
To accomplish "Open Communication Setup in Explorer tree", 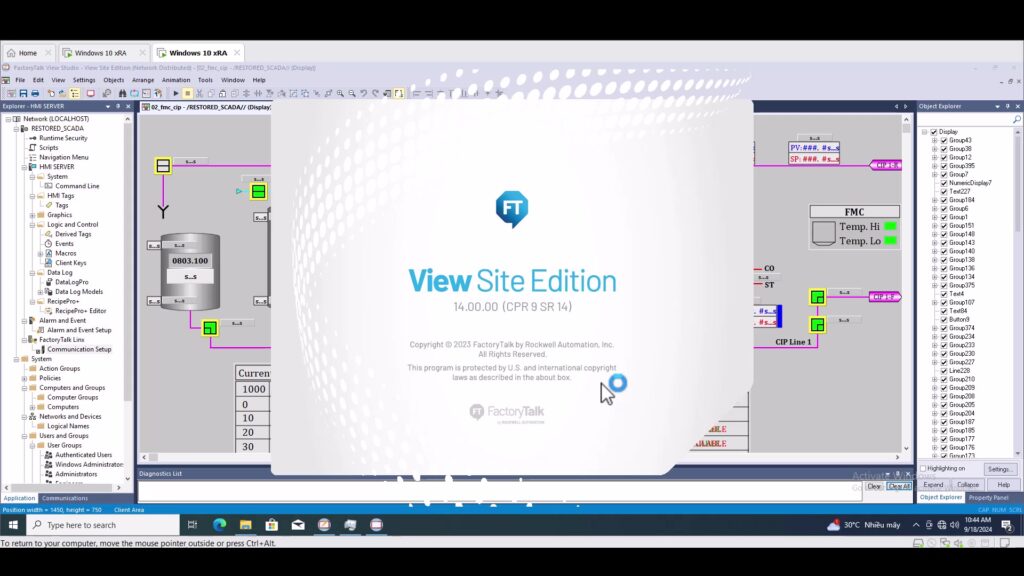I will [x=79, y=349].
